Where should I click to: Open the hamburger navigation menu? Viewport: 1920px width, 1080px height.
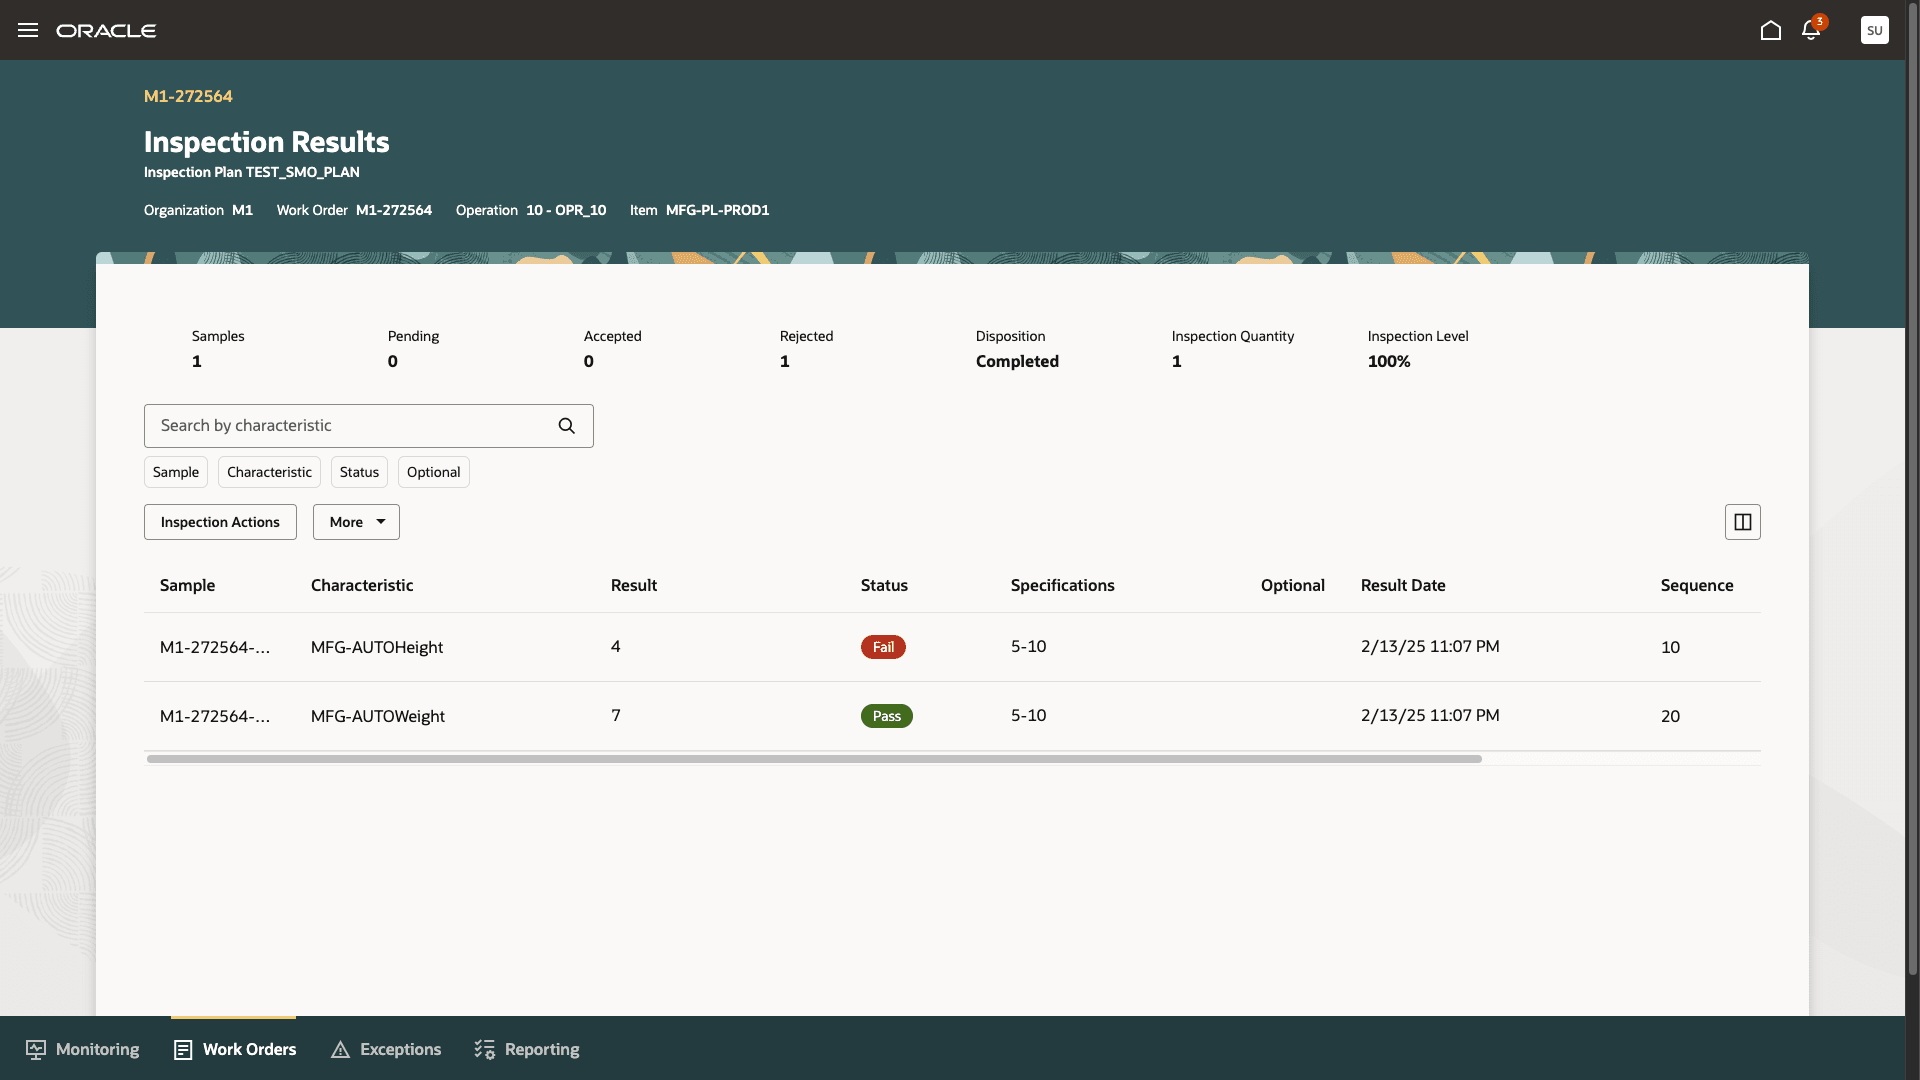click(x=28, y=30)
